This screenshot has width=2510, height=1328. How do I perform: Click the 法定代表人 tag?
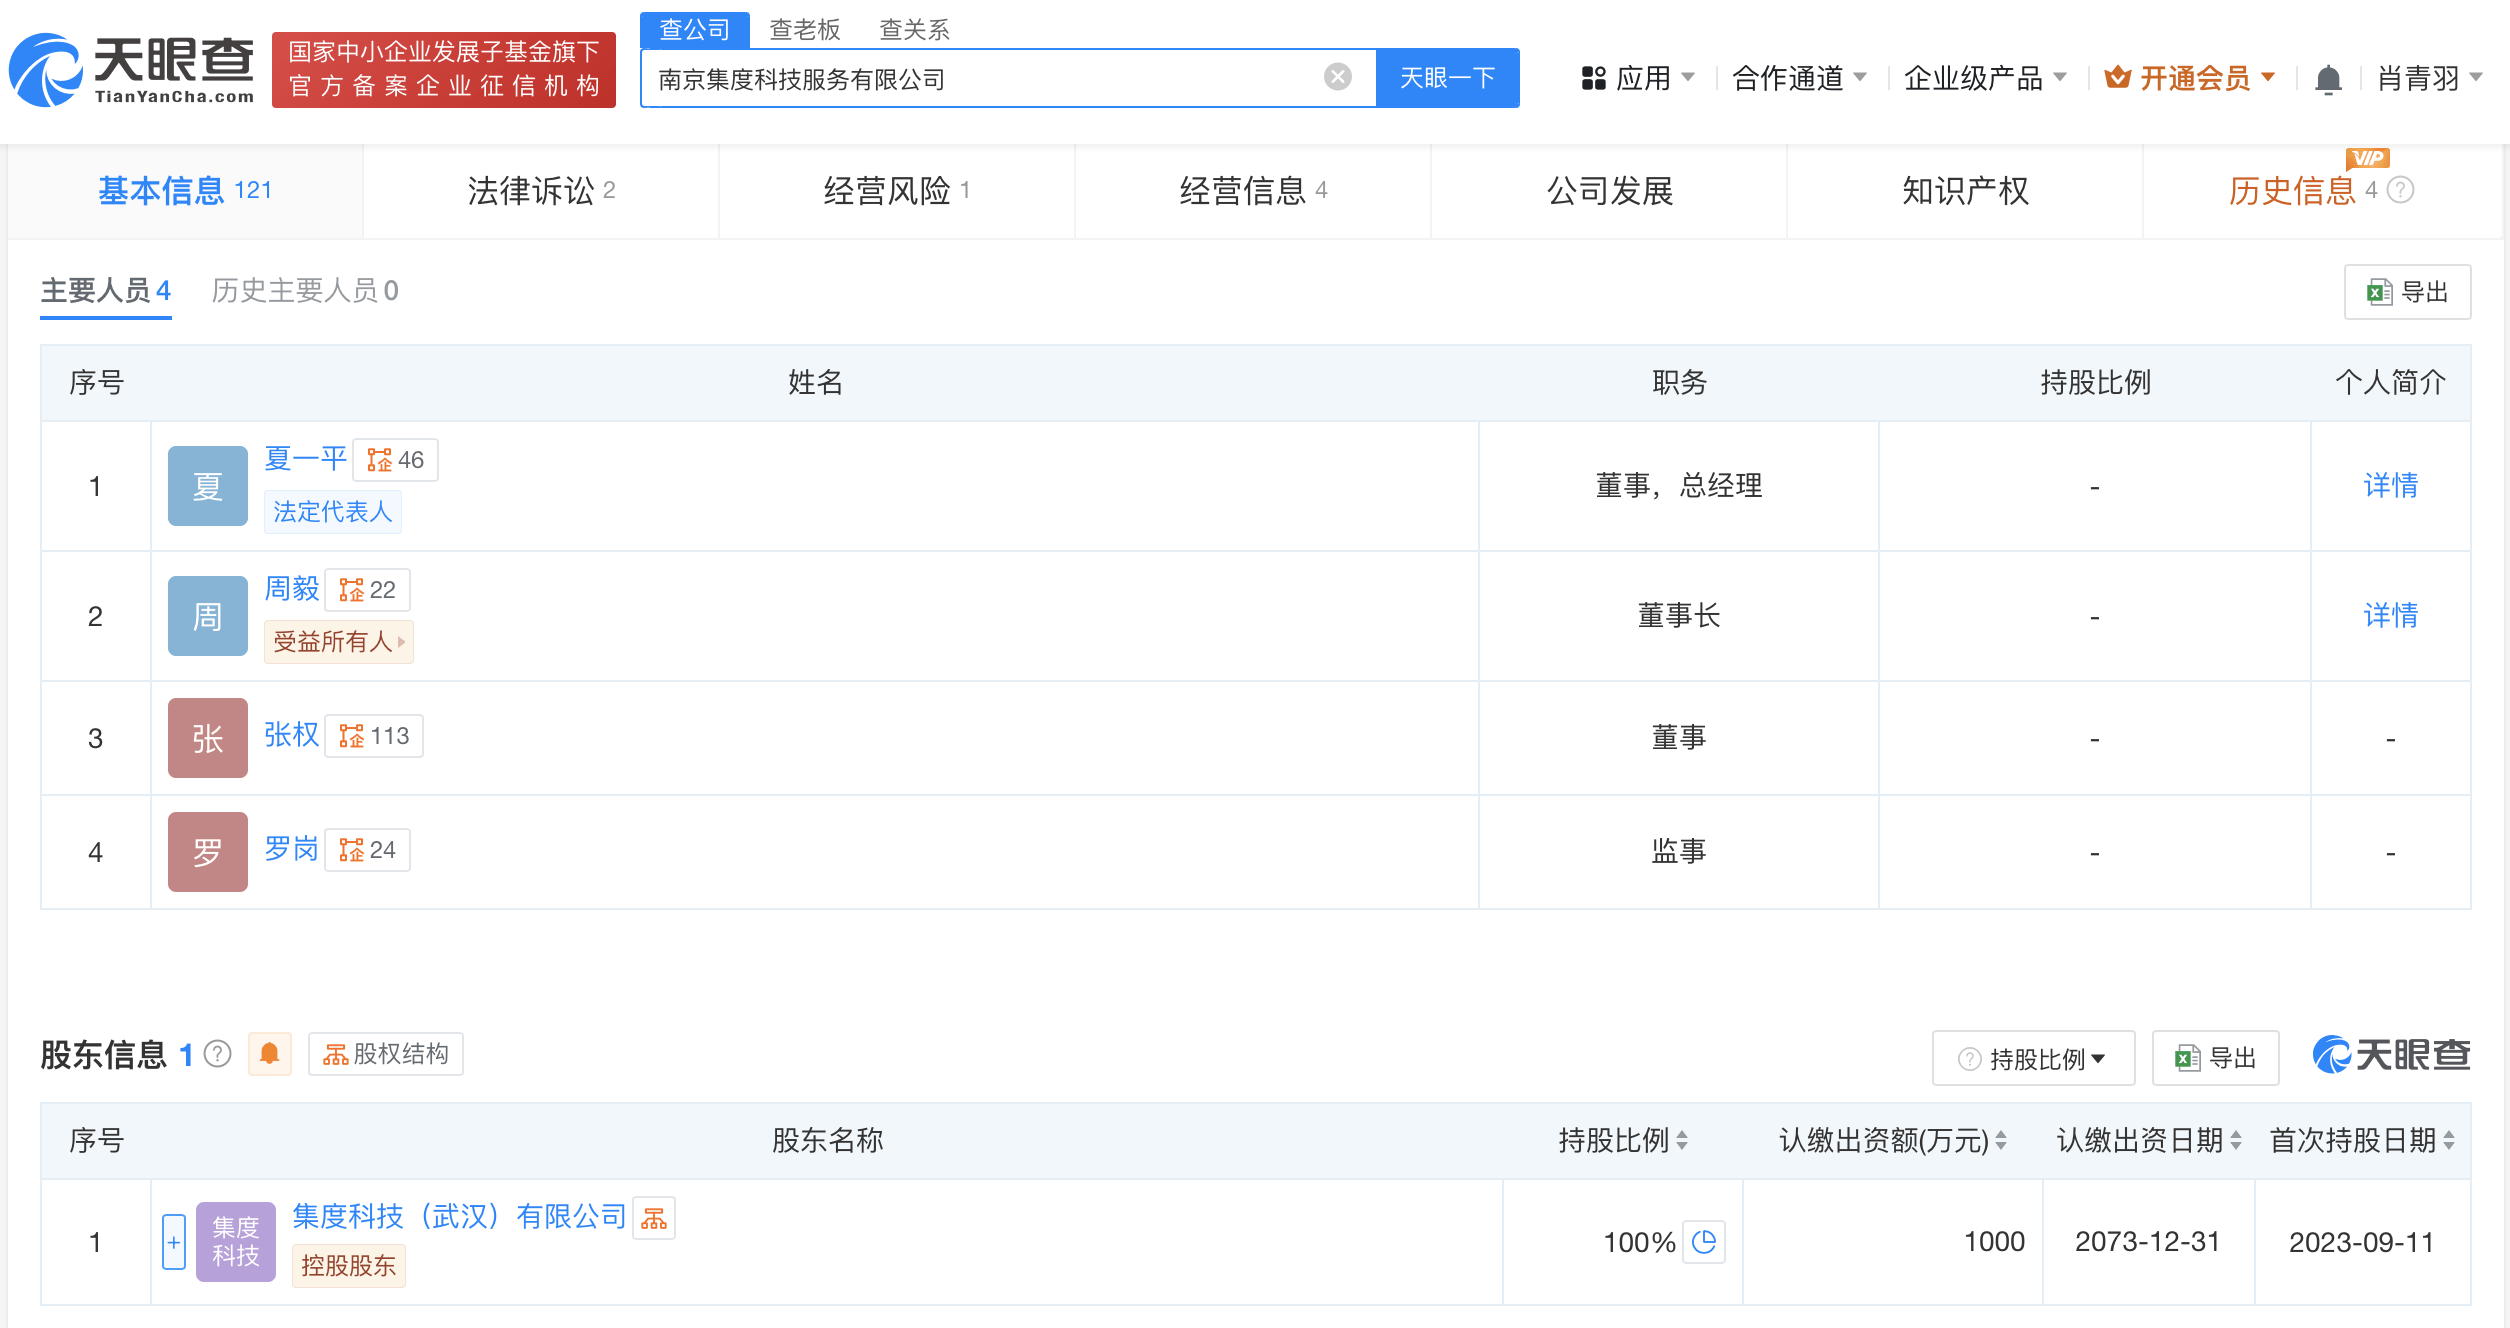(332, 512)
